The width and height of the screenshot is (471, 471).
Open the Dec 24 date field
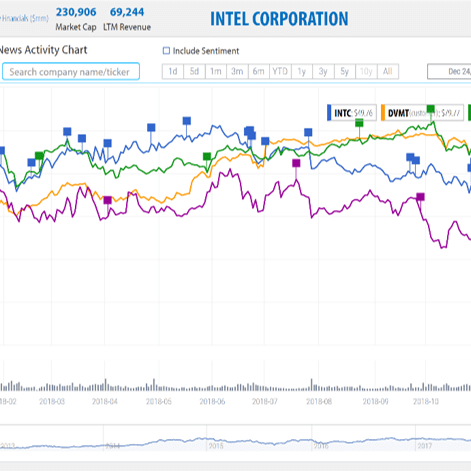449,71
